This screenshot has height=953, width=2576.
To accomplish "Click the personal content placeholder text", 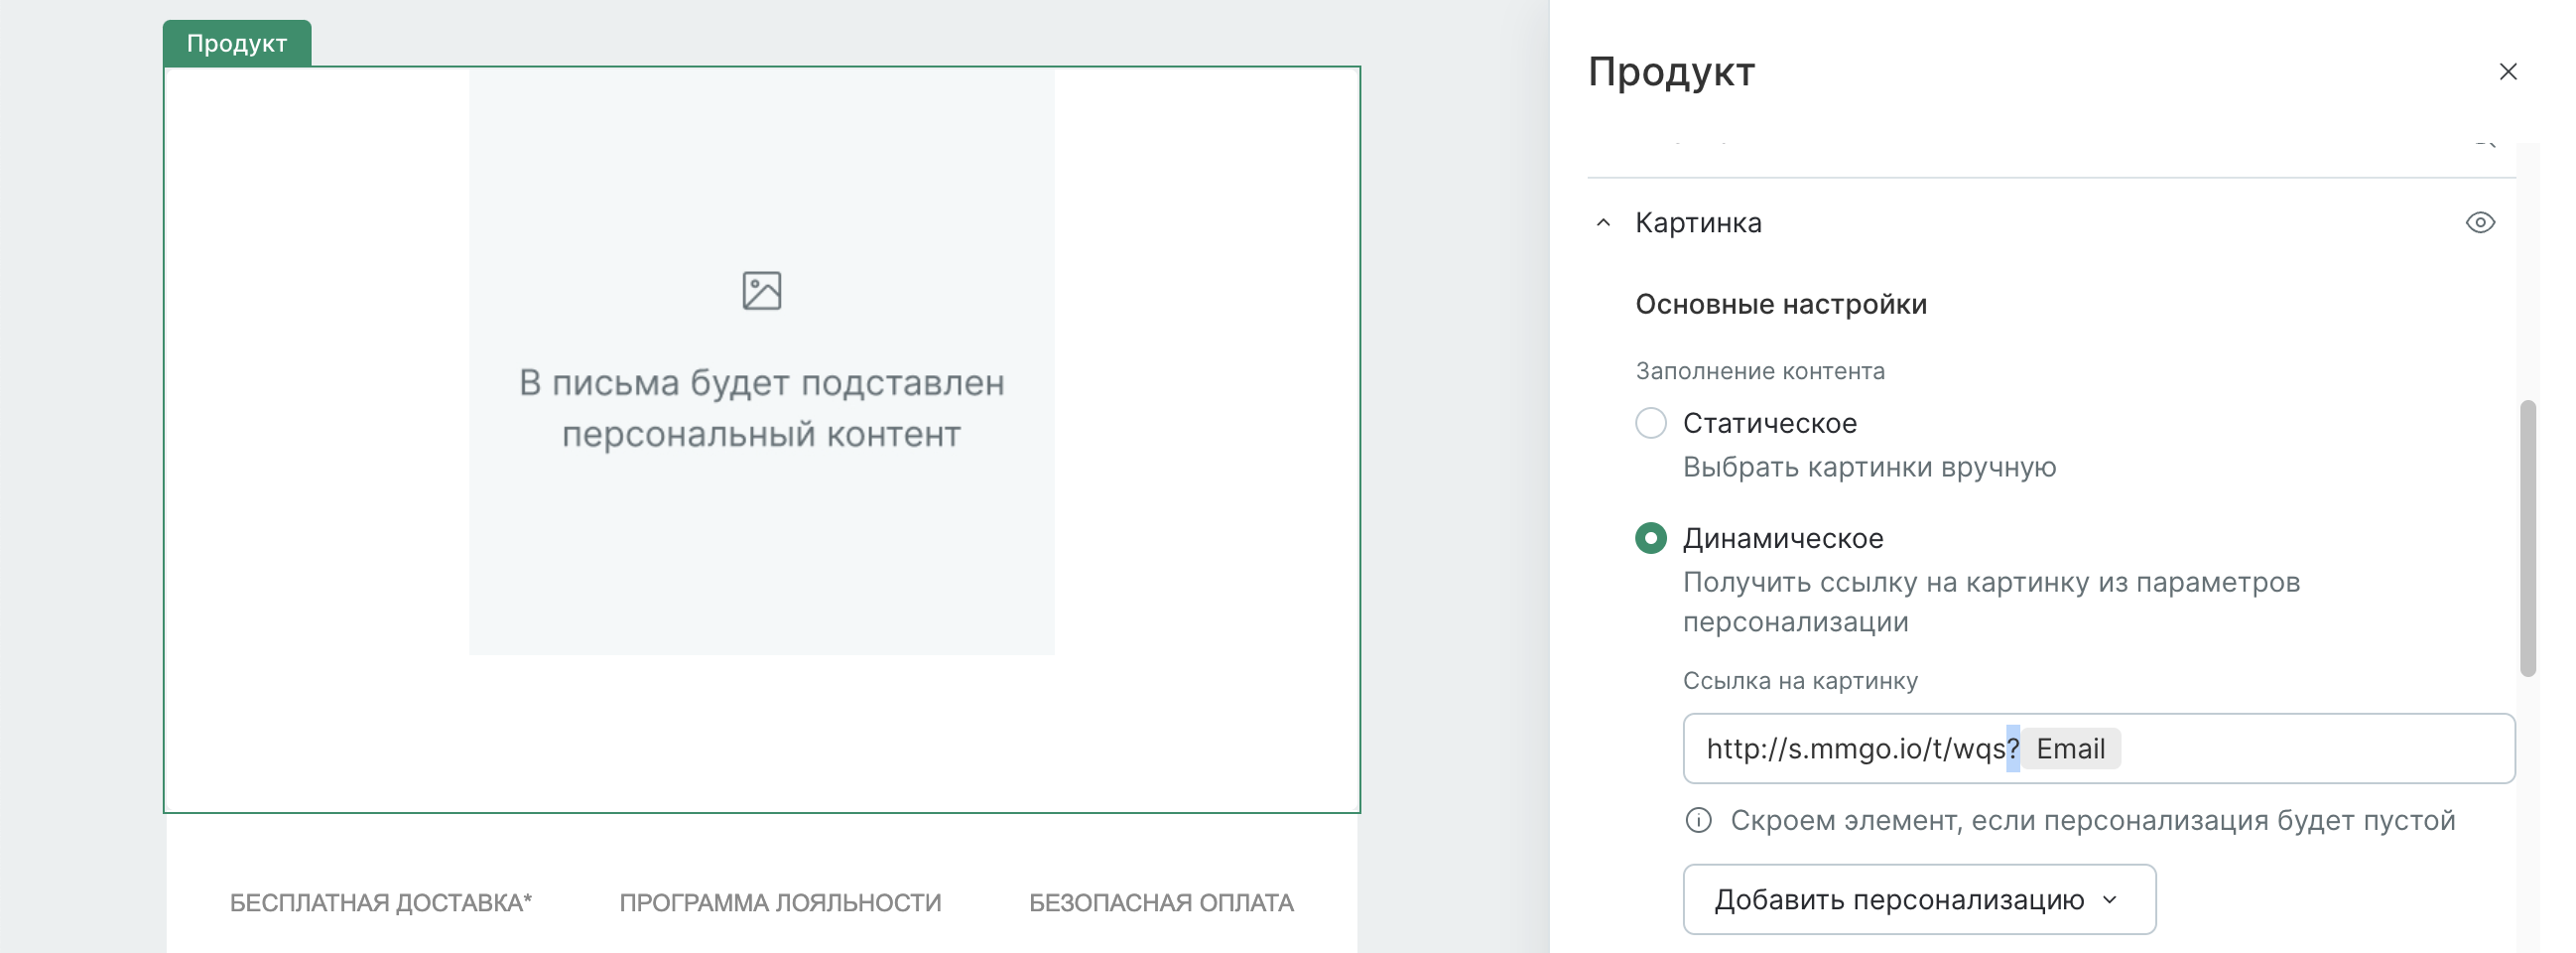I will point(761,408).
